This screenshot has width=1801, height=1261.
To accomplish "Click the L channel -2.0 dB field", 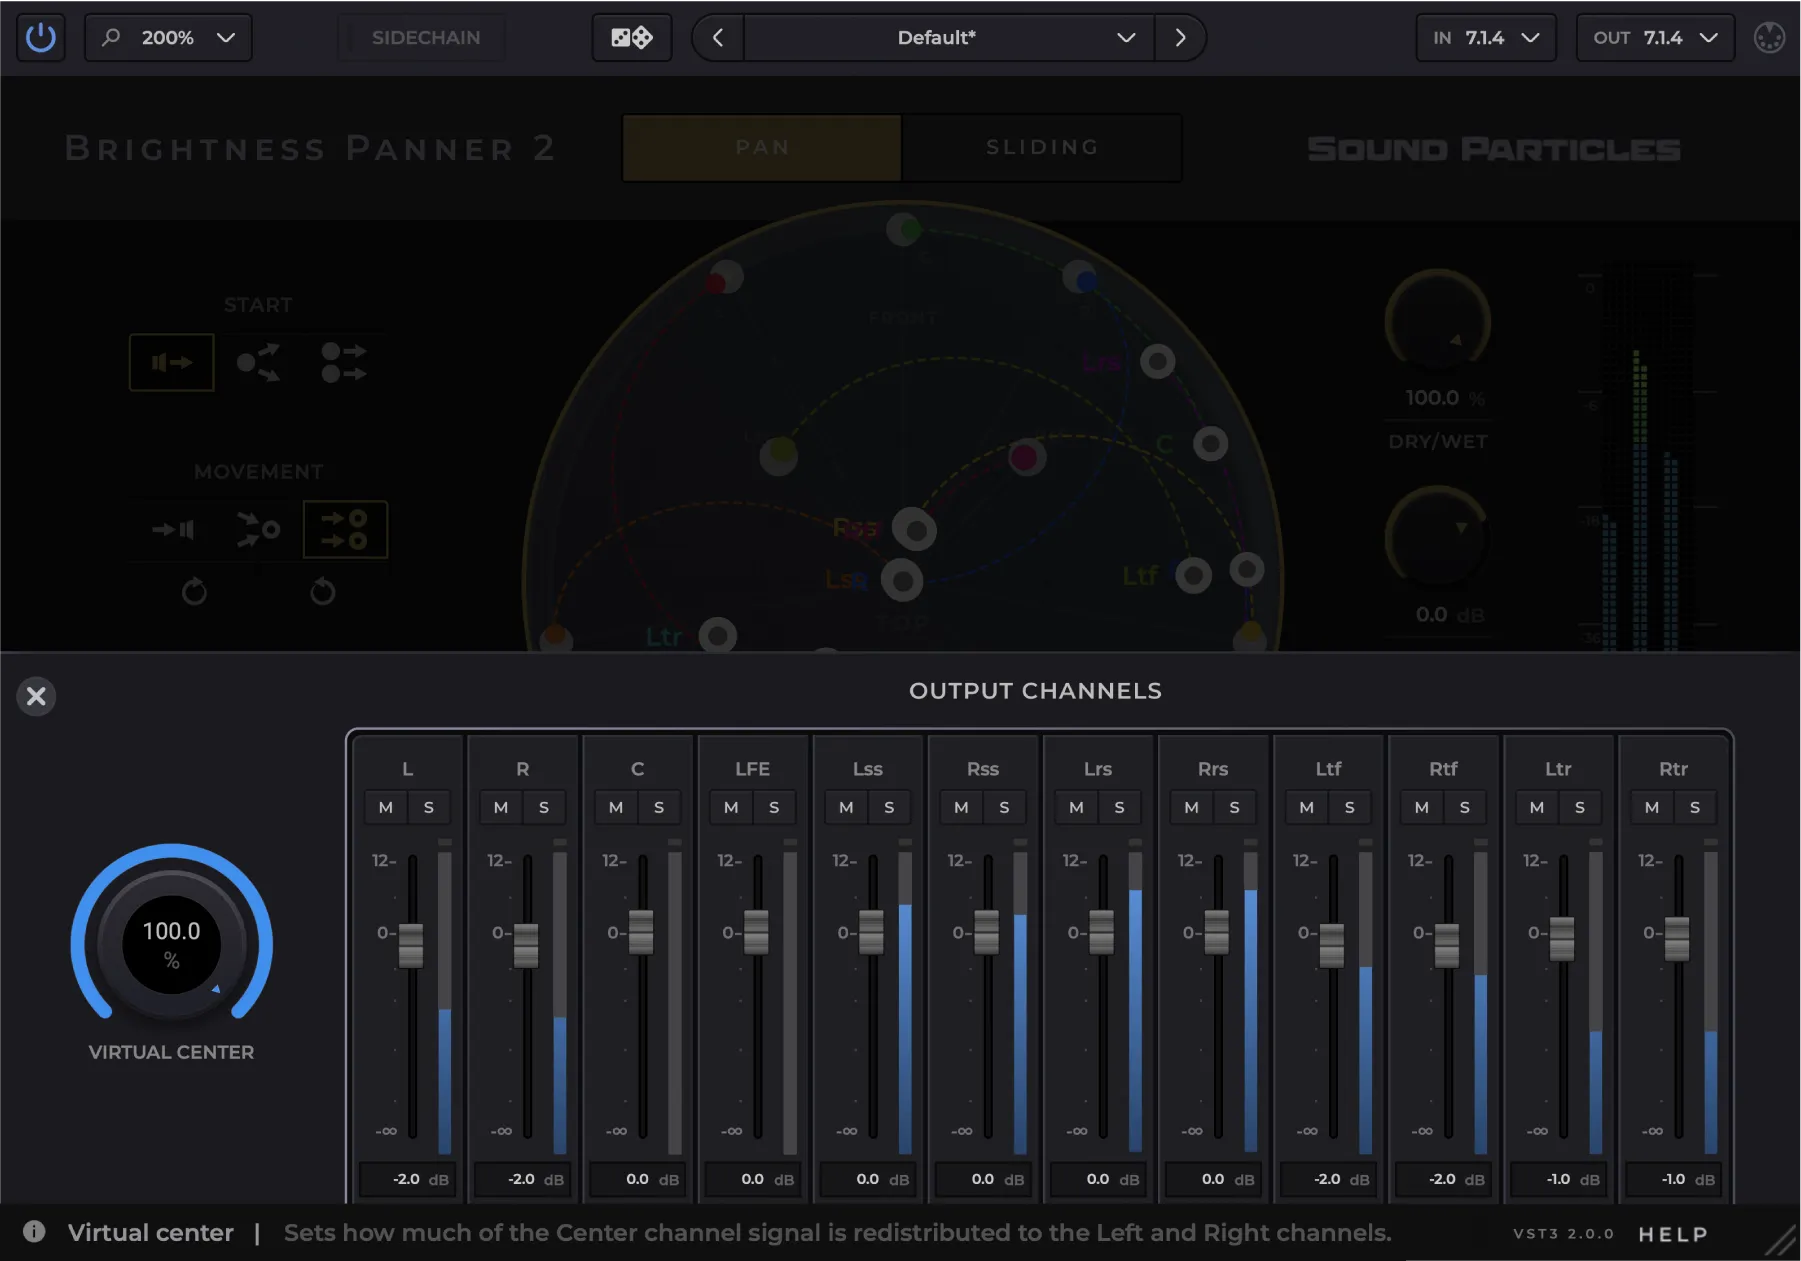I will coord(406,1179).
